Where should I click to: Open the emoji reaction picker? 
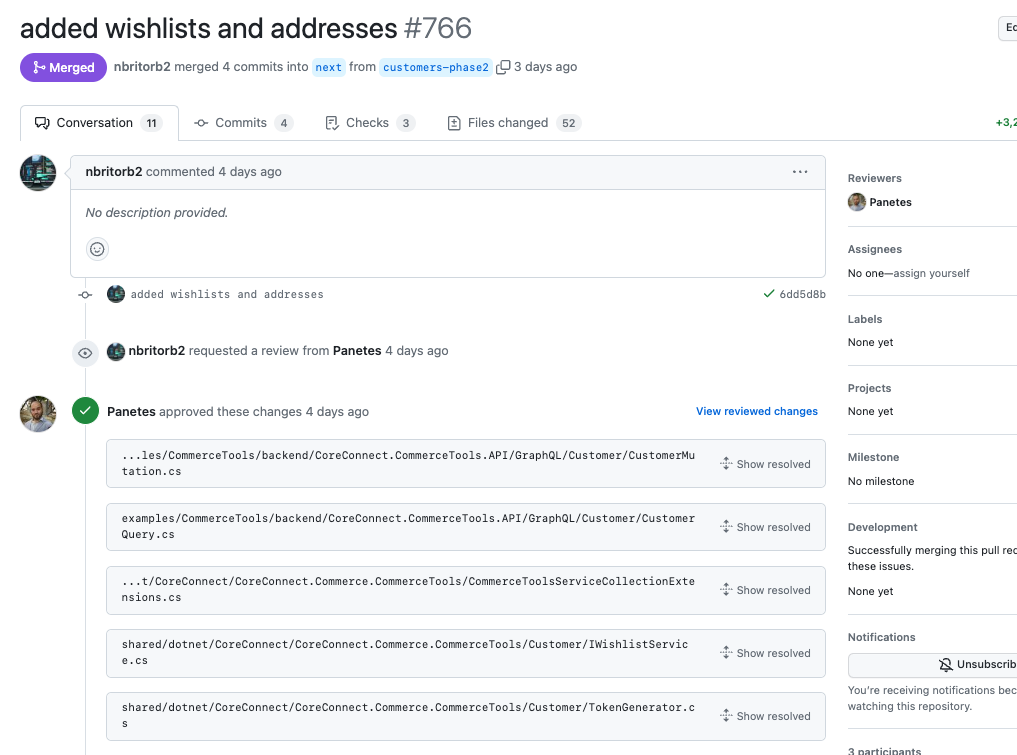pos(97,249)
